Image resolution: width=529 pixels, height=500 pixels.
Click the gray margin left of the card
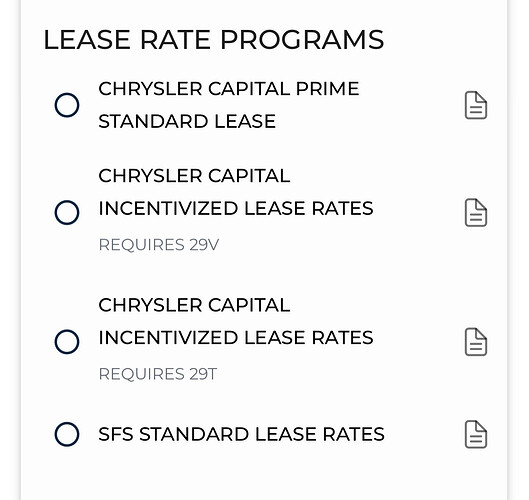tap(10, 250)
